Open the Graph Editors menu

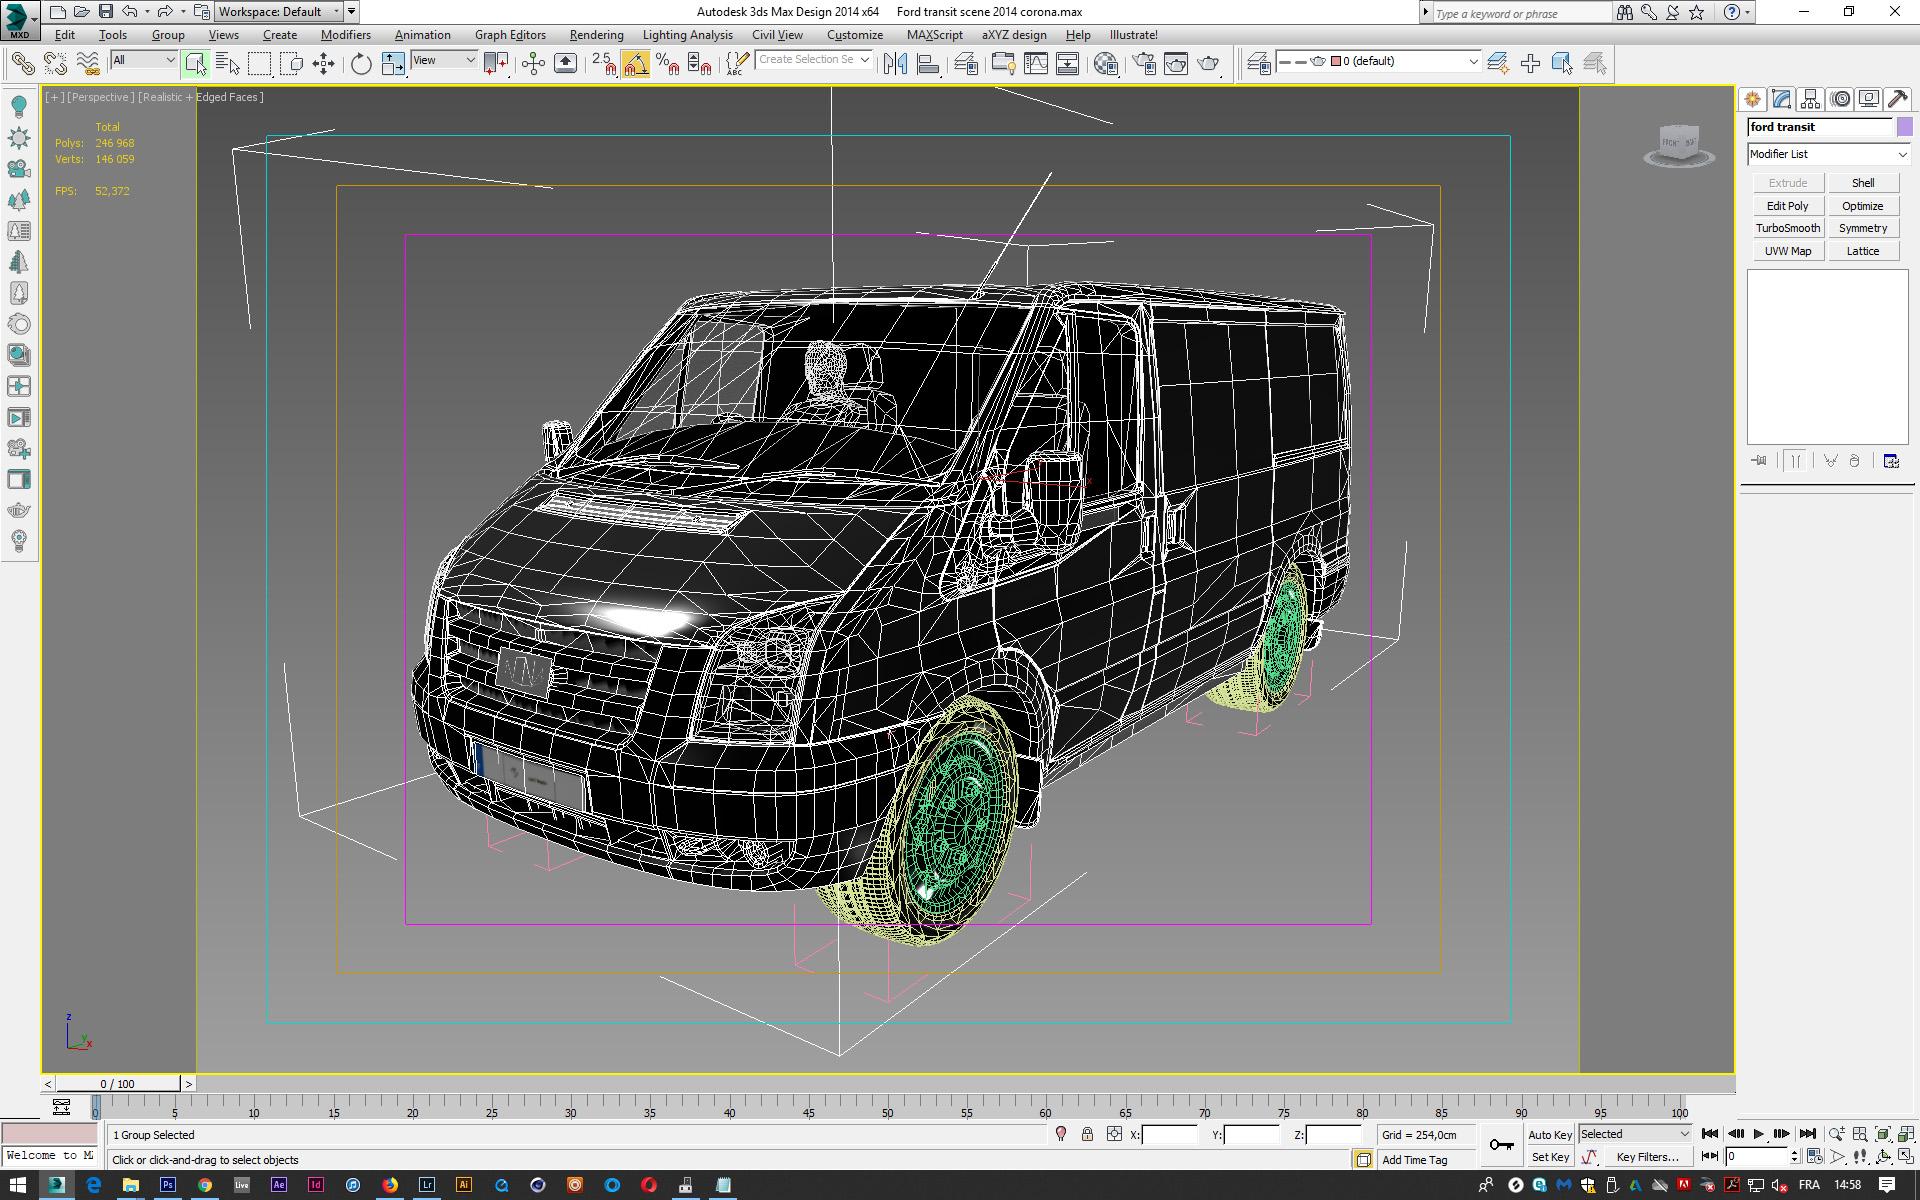tap(510, 35)
